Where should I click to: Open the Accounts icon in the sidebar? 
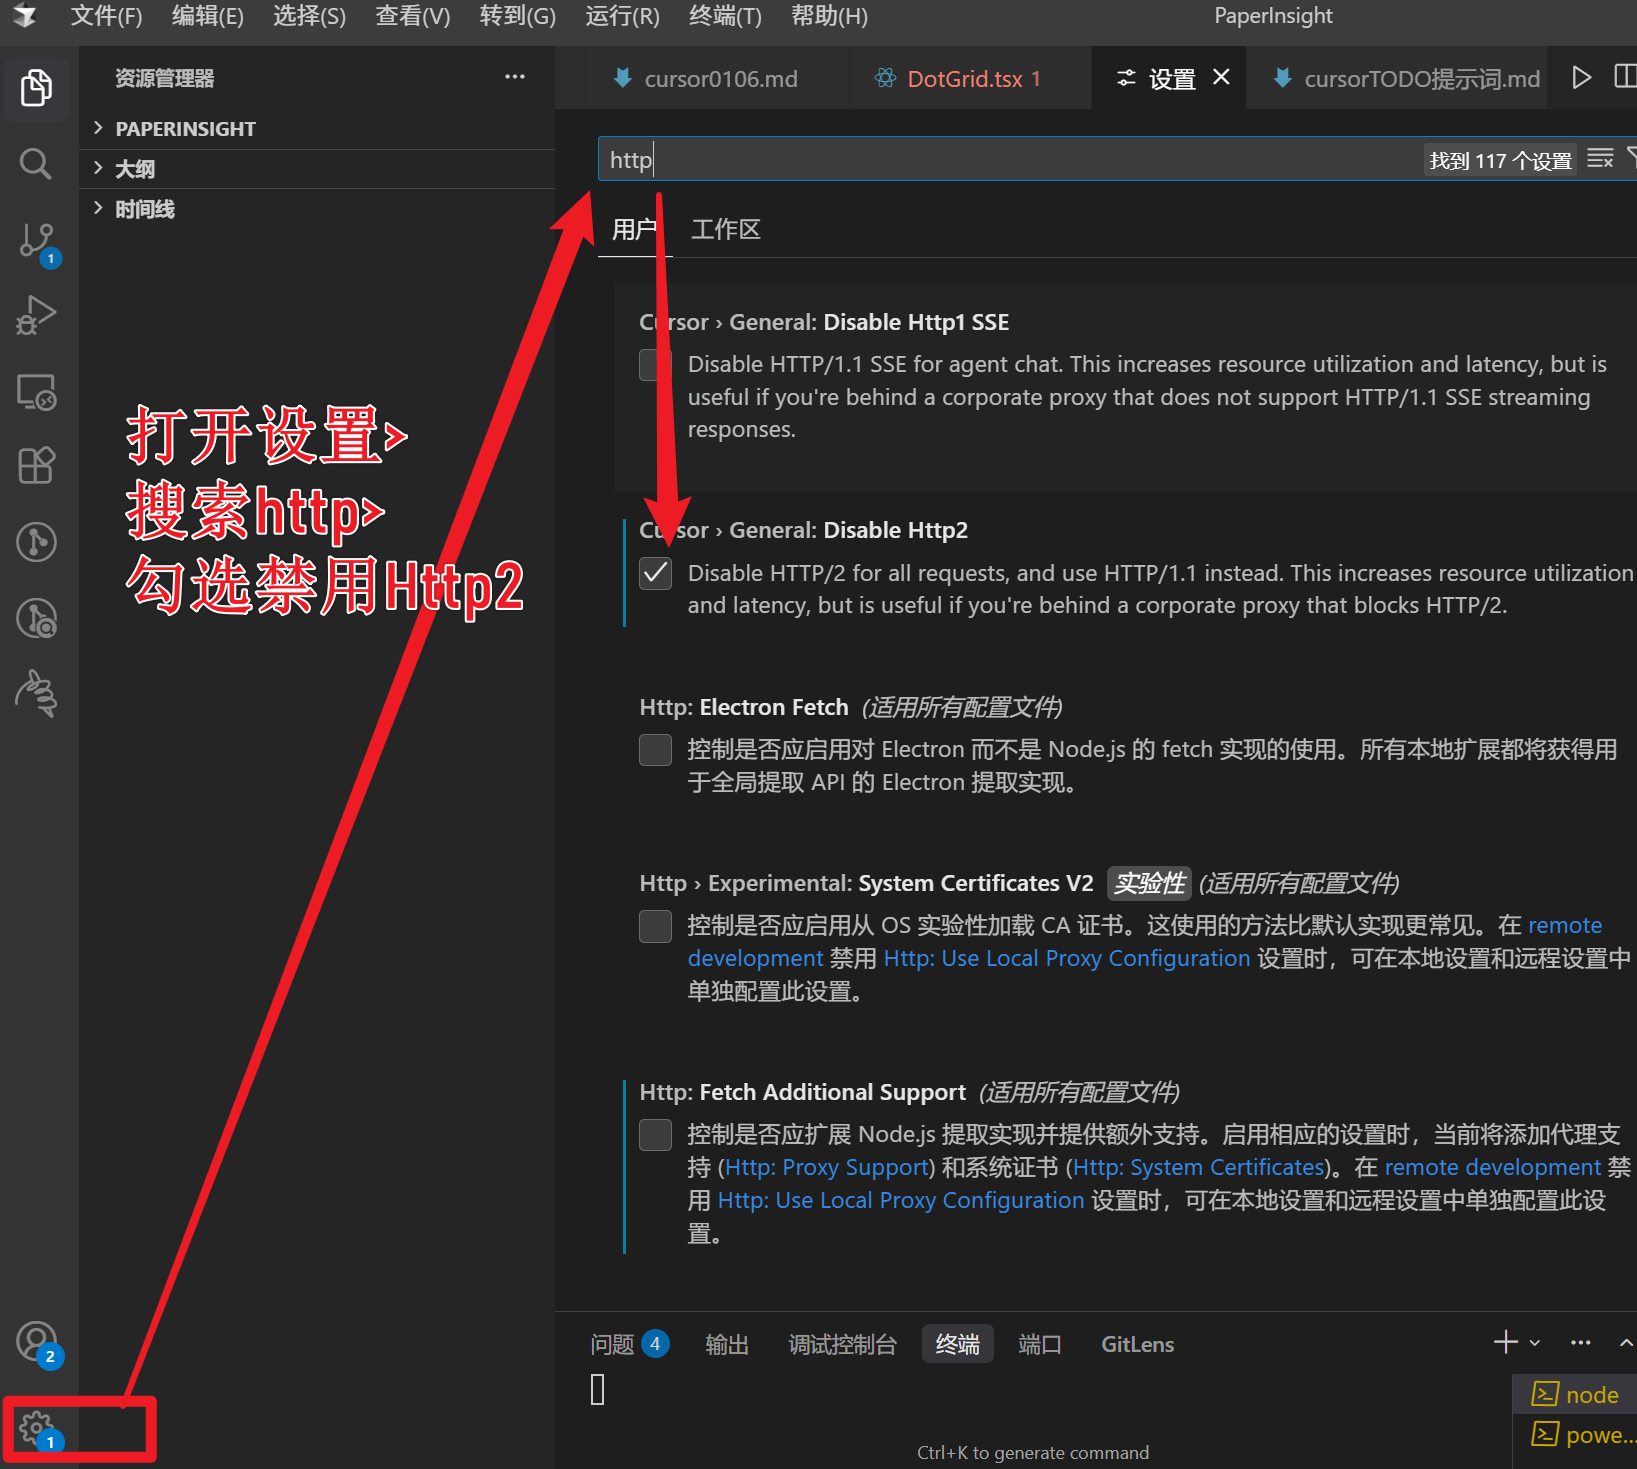36,1340
